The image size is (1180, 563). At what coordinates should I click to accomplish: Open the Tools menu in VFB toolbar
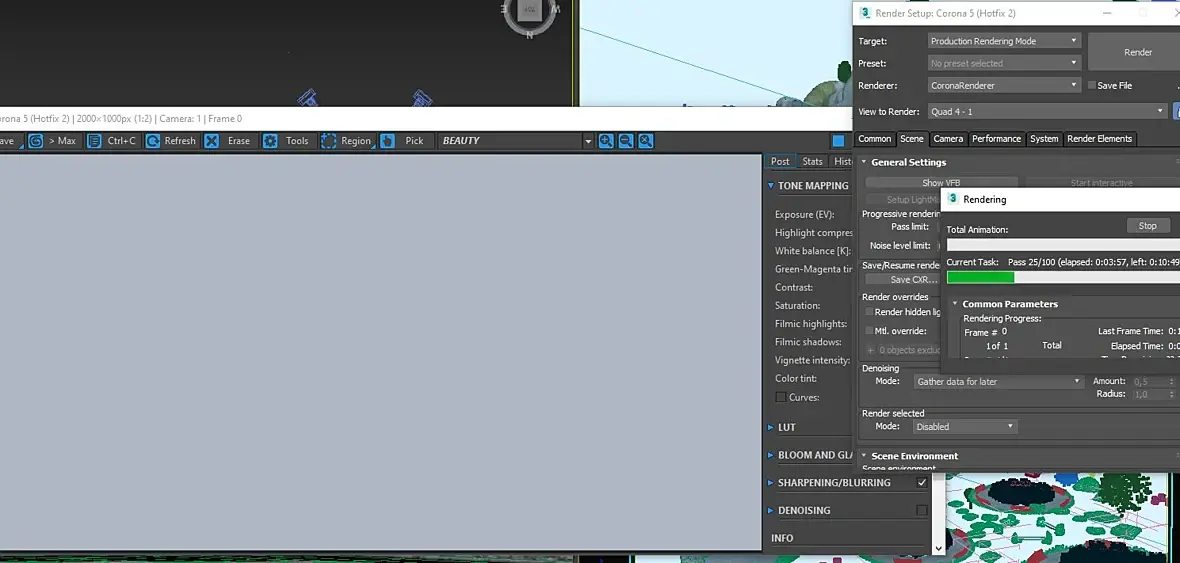287,141
